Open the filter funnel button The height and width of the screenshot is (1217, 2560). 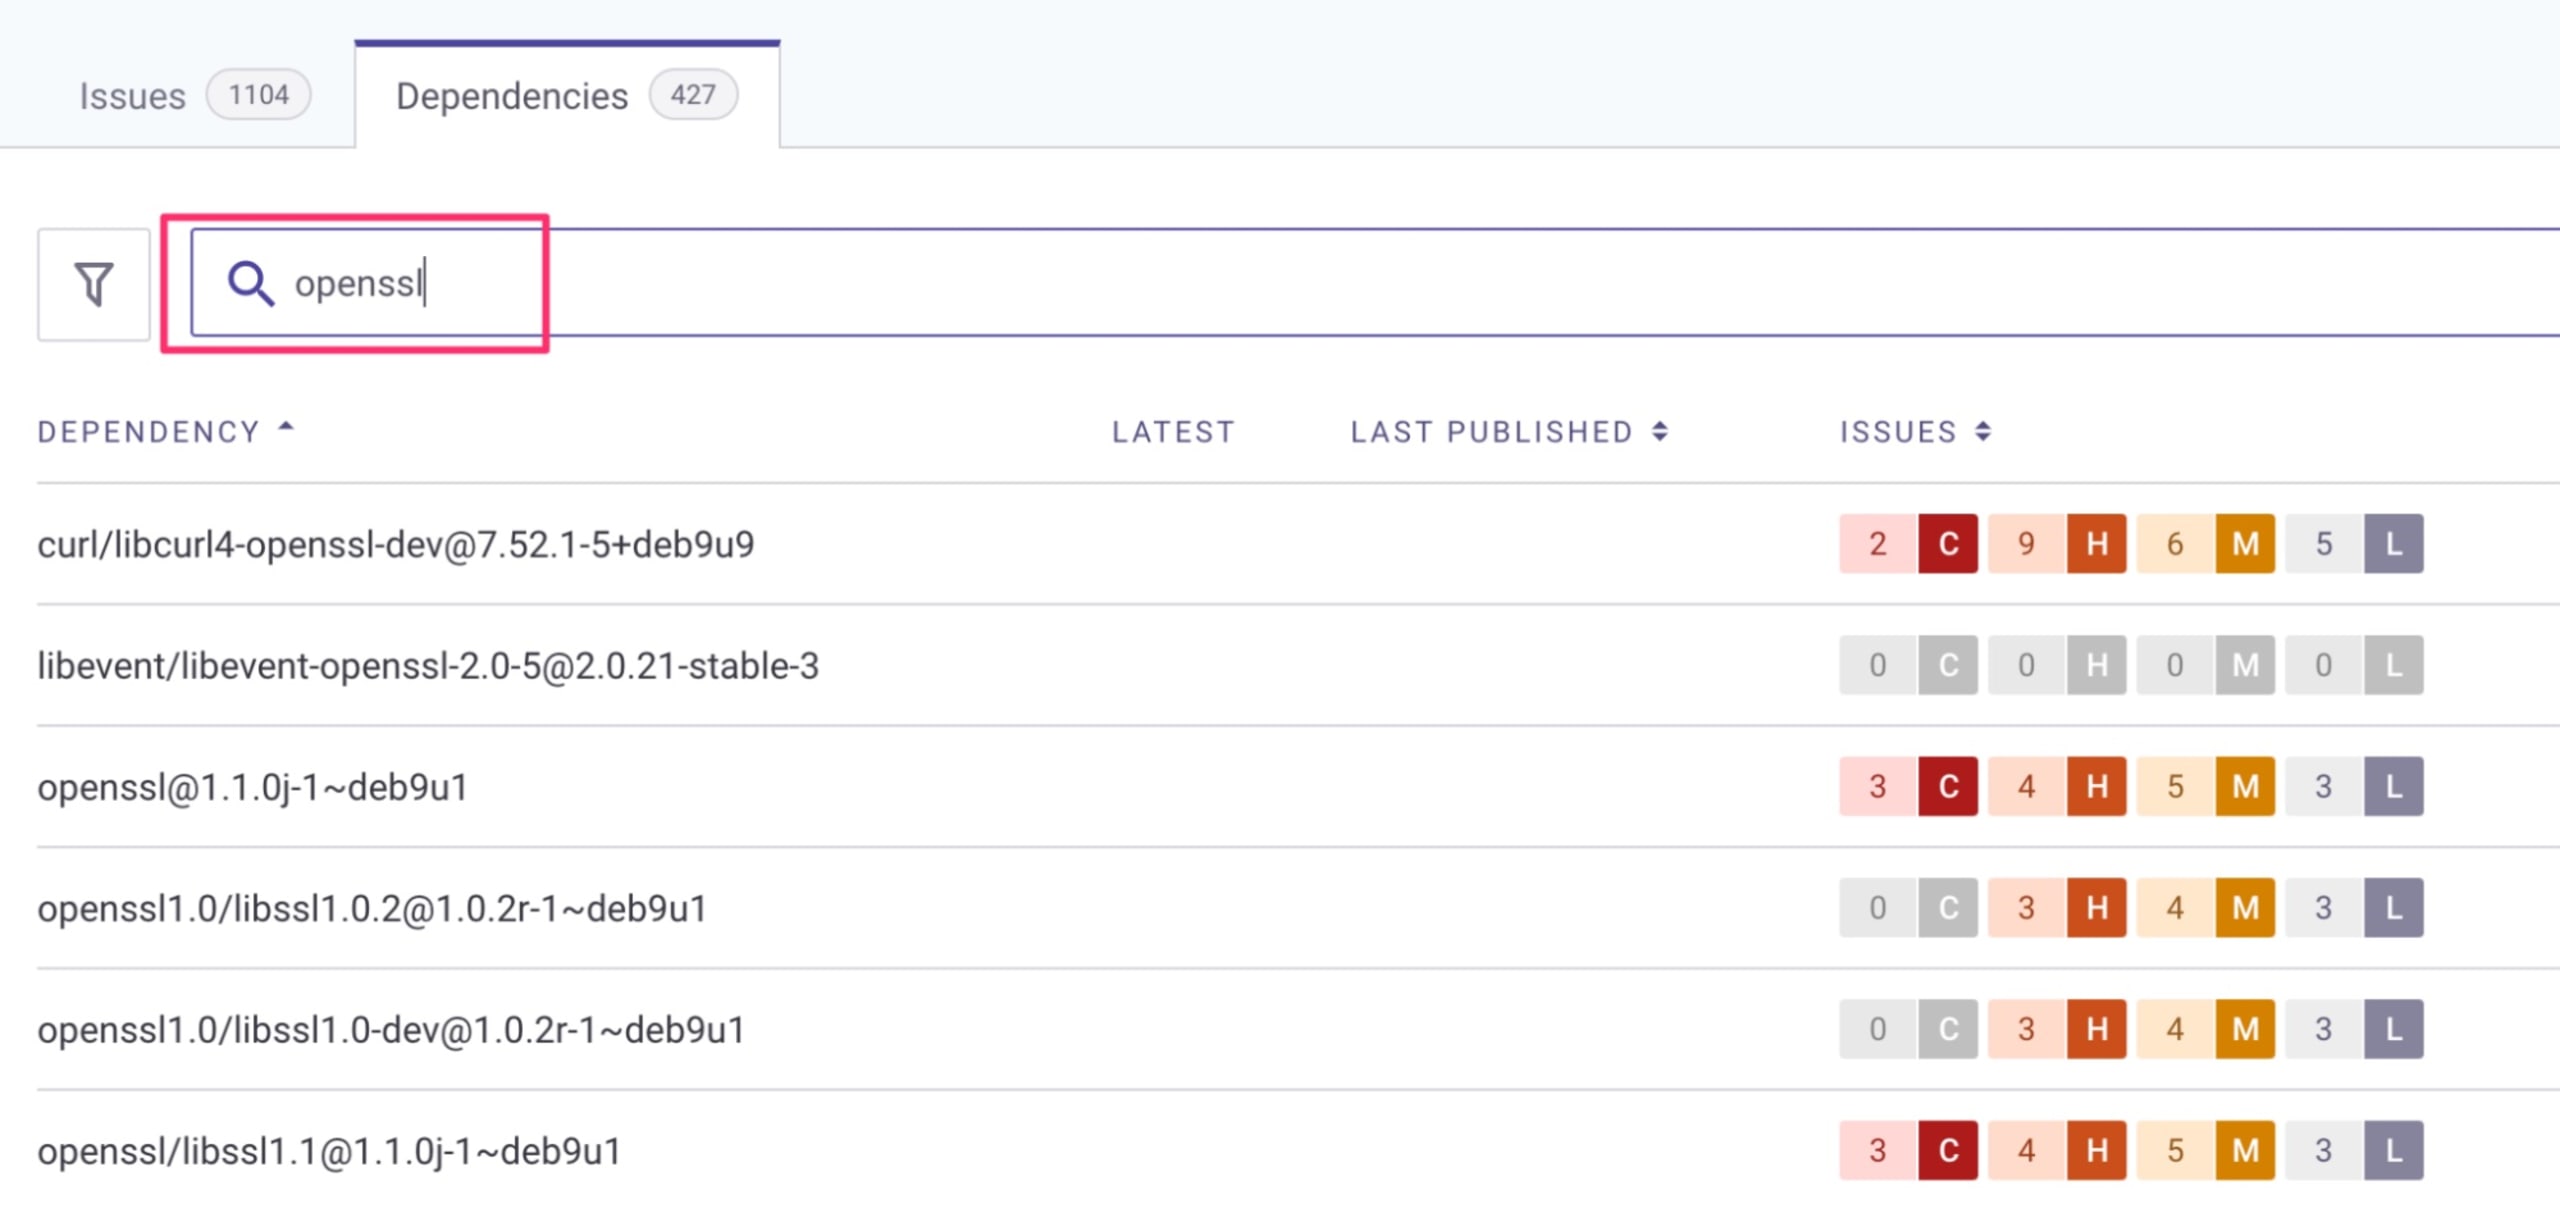coord(94,284)
